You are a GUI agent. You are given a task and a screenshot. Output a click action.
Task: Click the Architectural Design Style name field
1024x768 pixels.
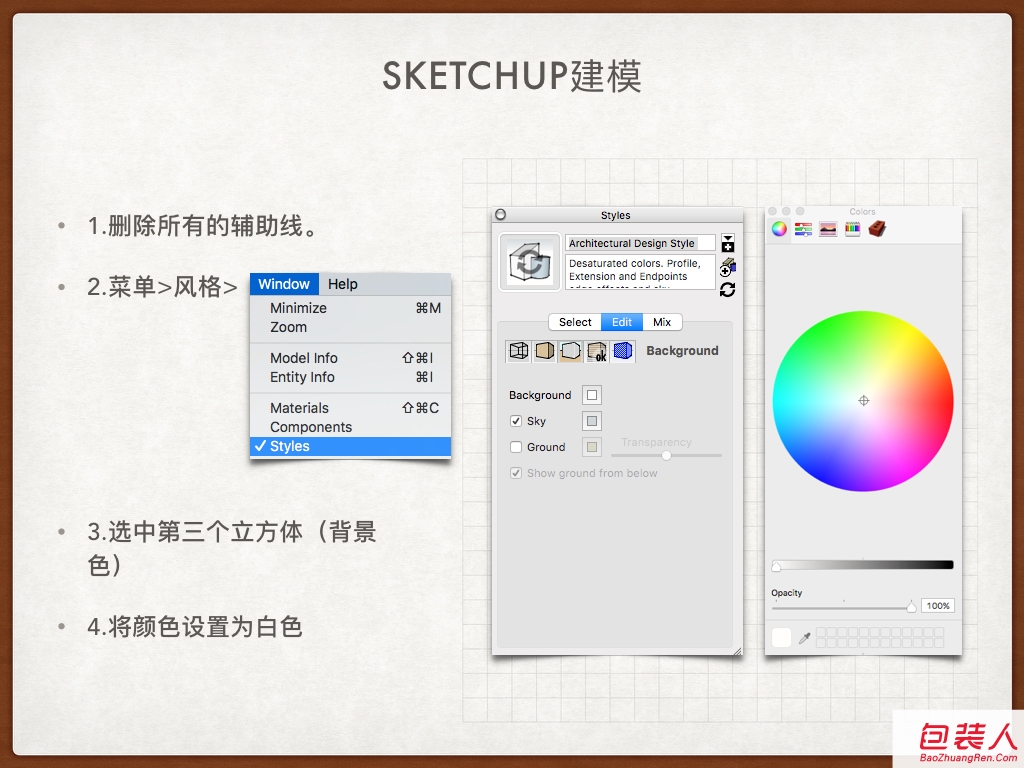click(640, 243)
